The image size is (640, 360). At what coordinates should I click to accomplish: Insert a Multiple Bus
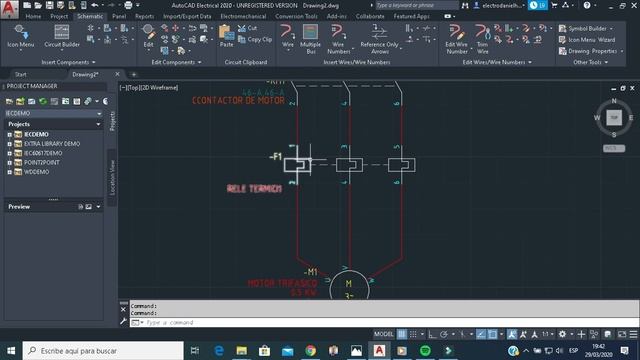pos(310,39)
